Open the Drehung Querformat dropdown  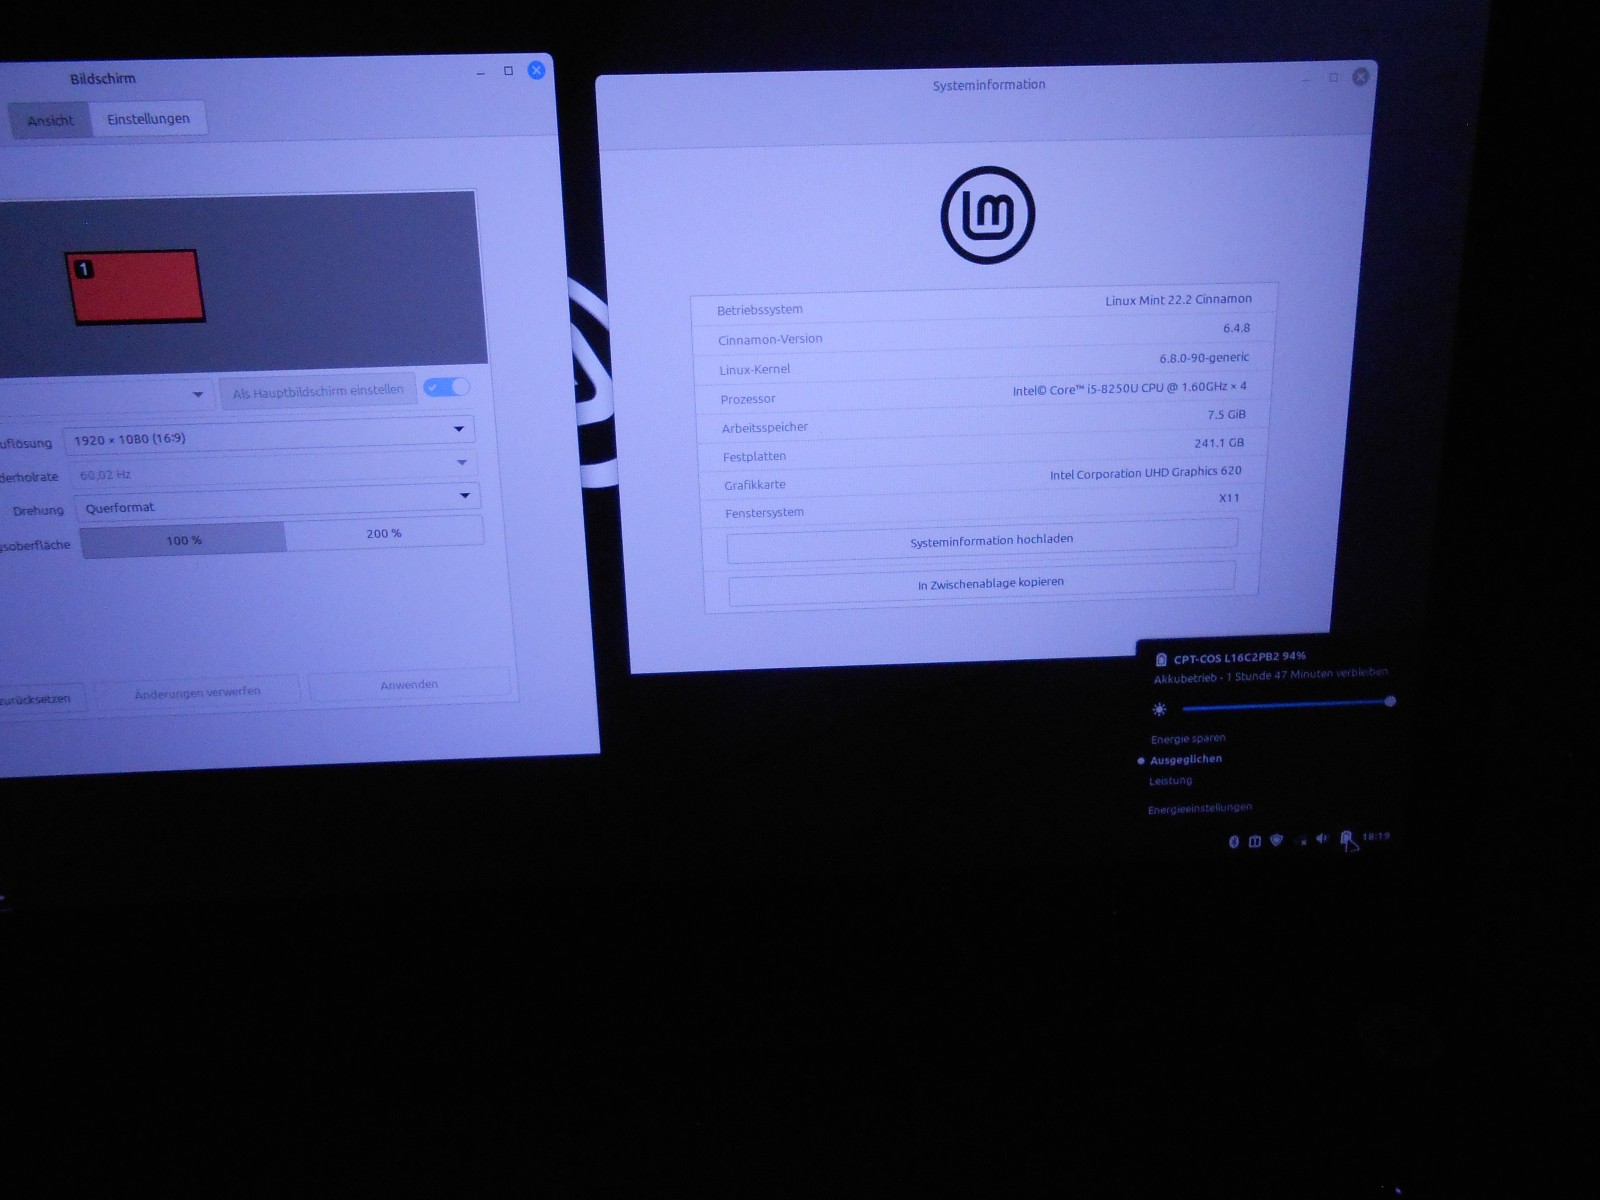[x=276, y=502]
